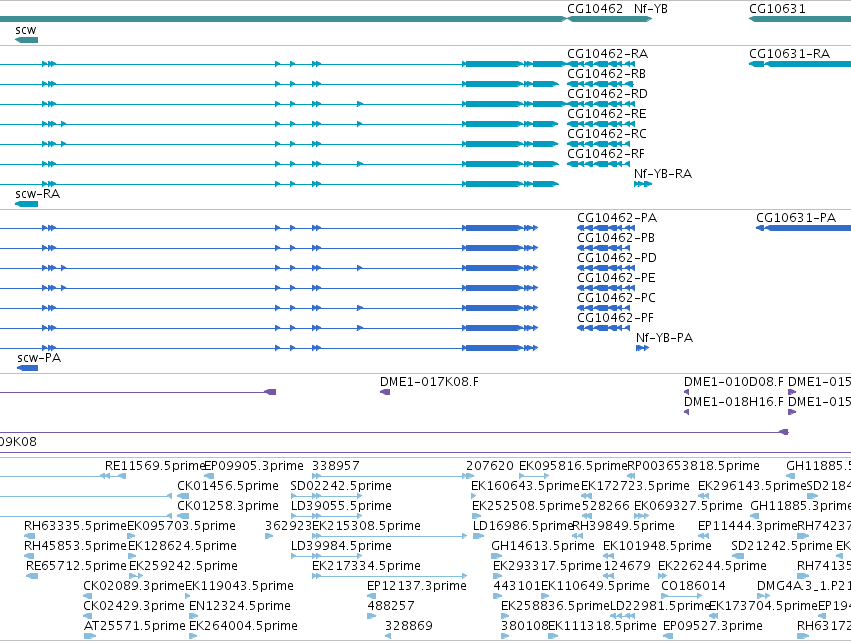Image resolution: width=851 pixels, height=641 pixels.
Task: Select the 488257 feature label
Action: click(391, 607)
